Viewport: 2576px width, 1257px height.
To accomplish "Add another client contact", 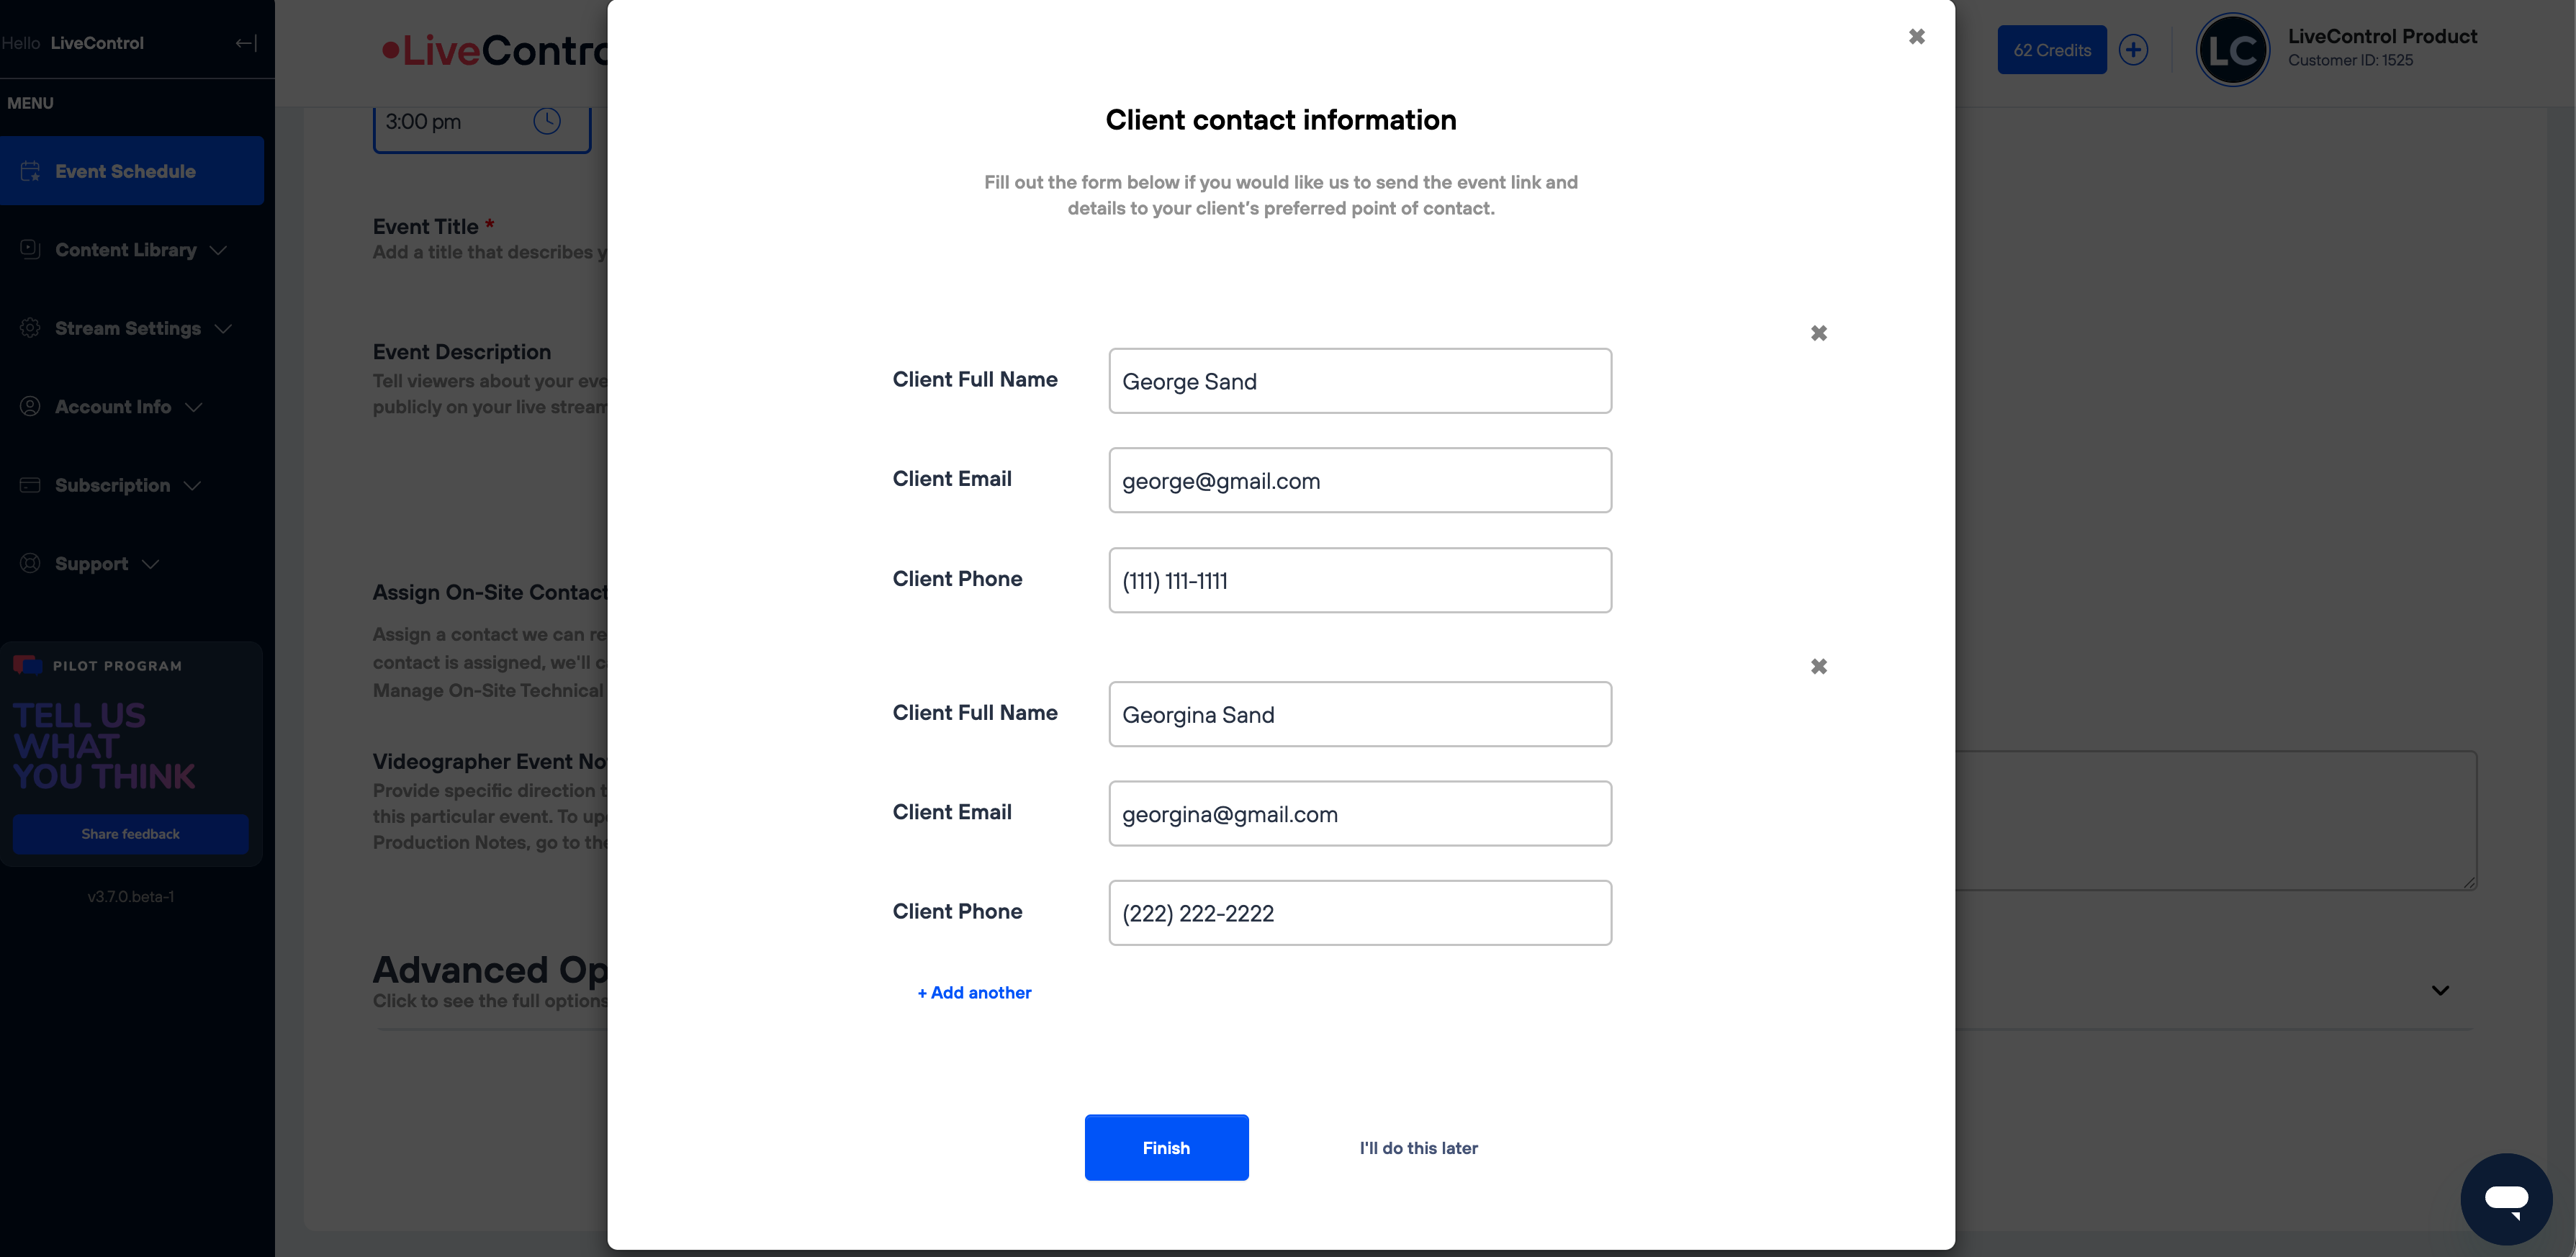I will [x=974, y=992].
